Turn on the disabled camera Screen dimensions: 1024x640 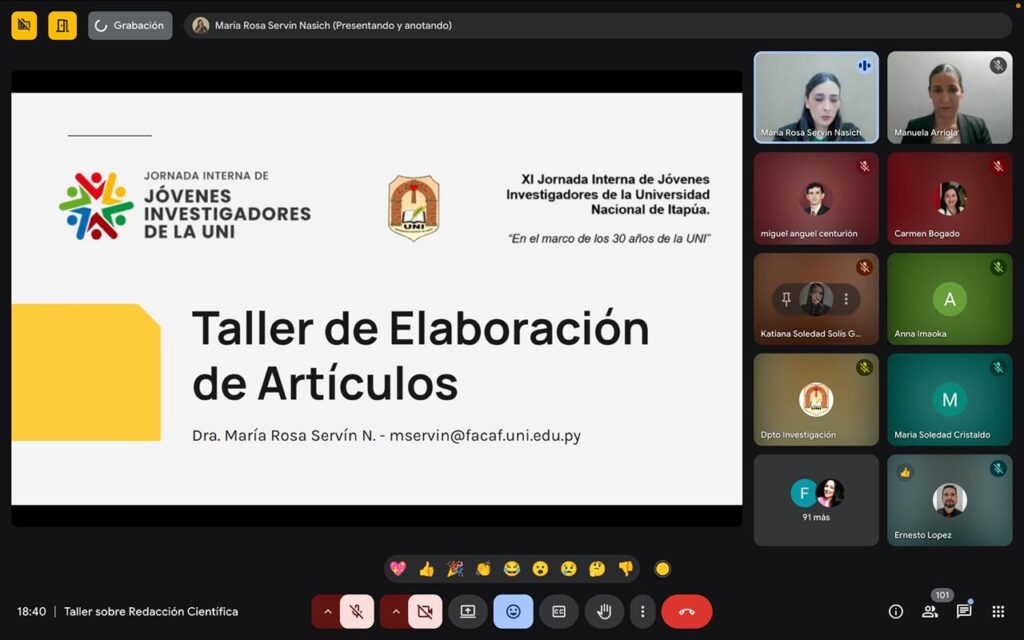[424, 611]
